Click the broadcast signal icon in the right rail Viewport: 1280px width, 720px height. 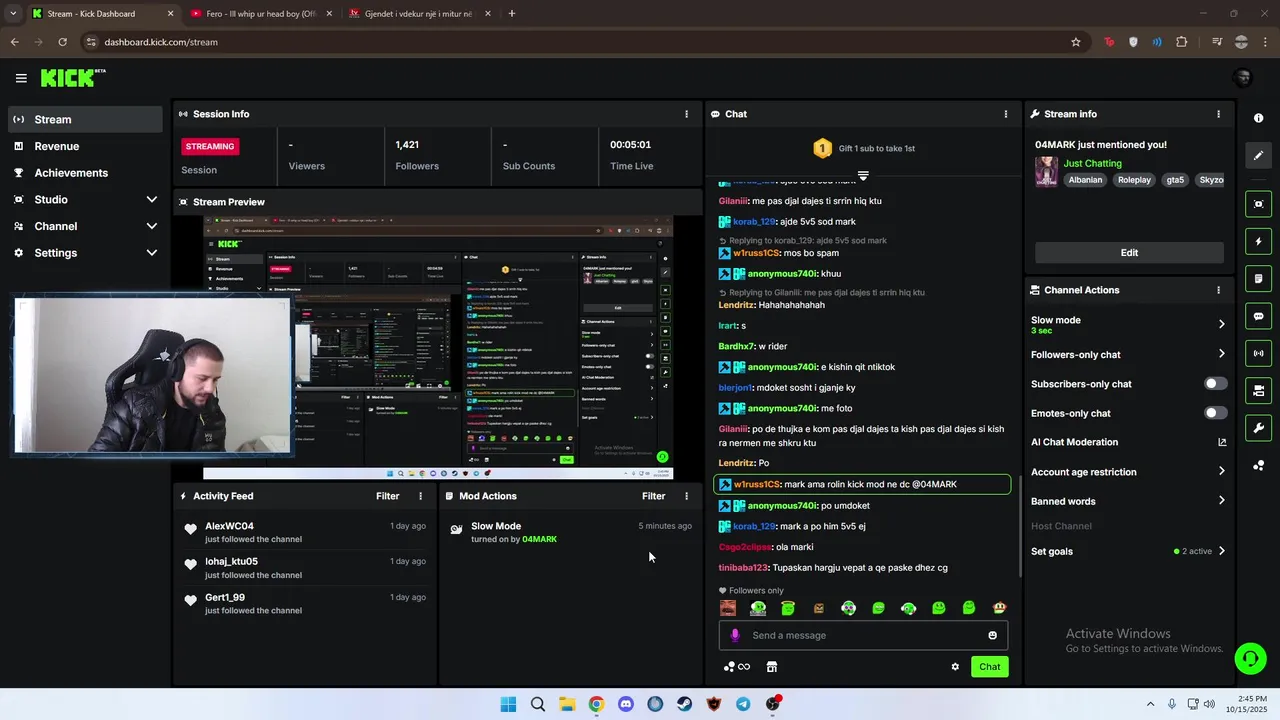pos(1258,353)
